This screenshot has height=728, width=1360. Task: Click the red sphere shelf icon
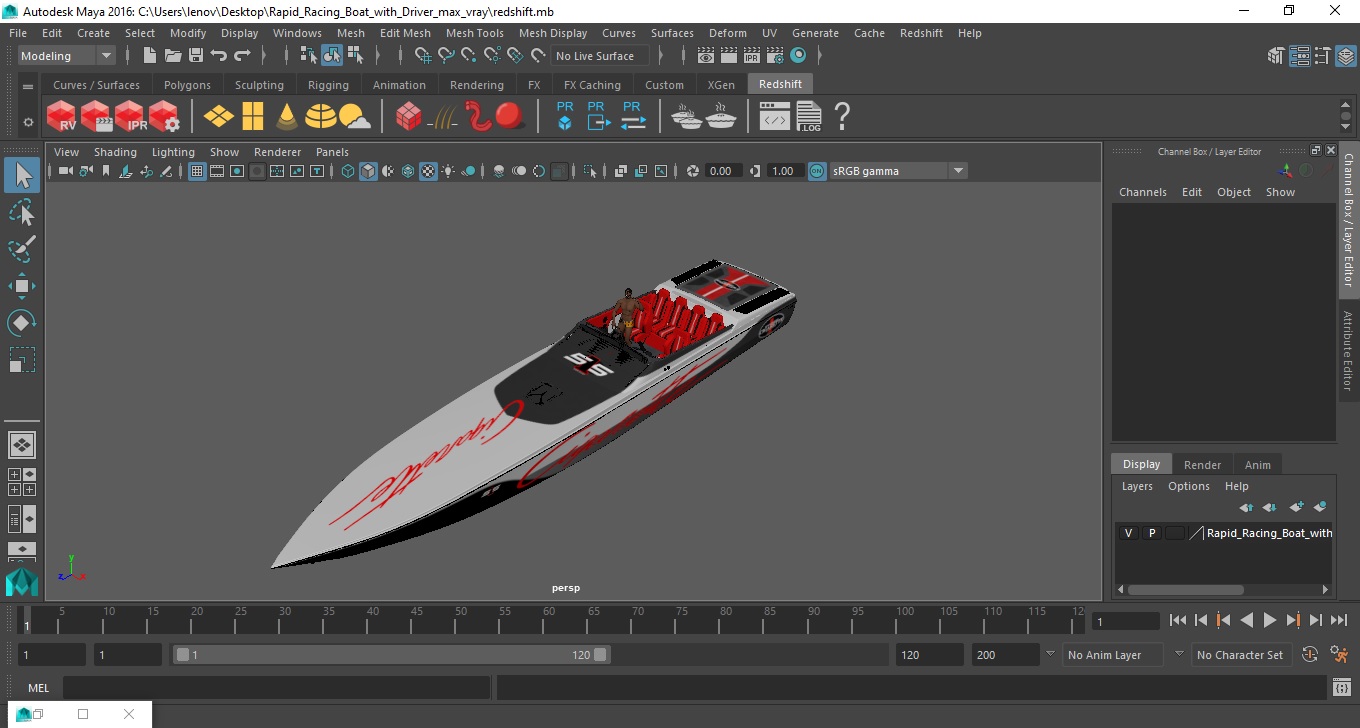click(510, 116)
